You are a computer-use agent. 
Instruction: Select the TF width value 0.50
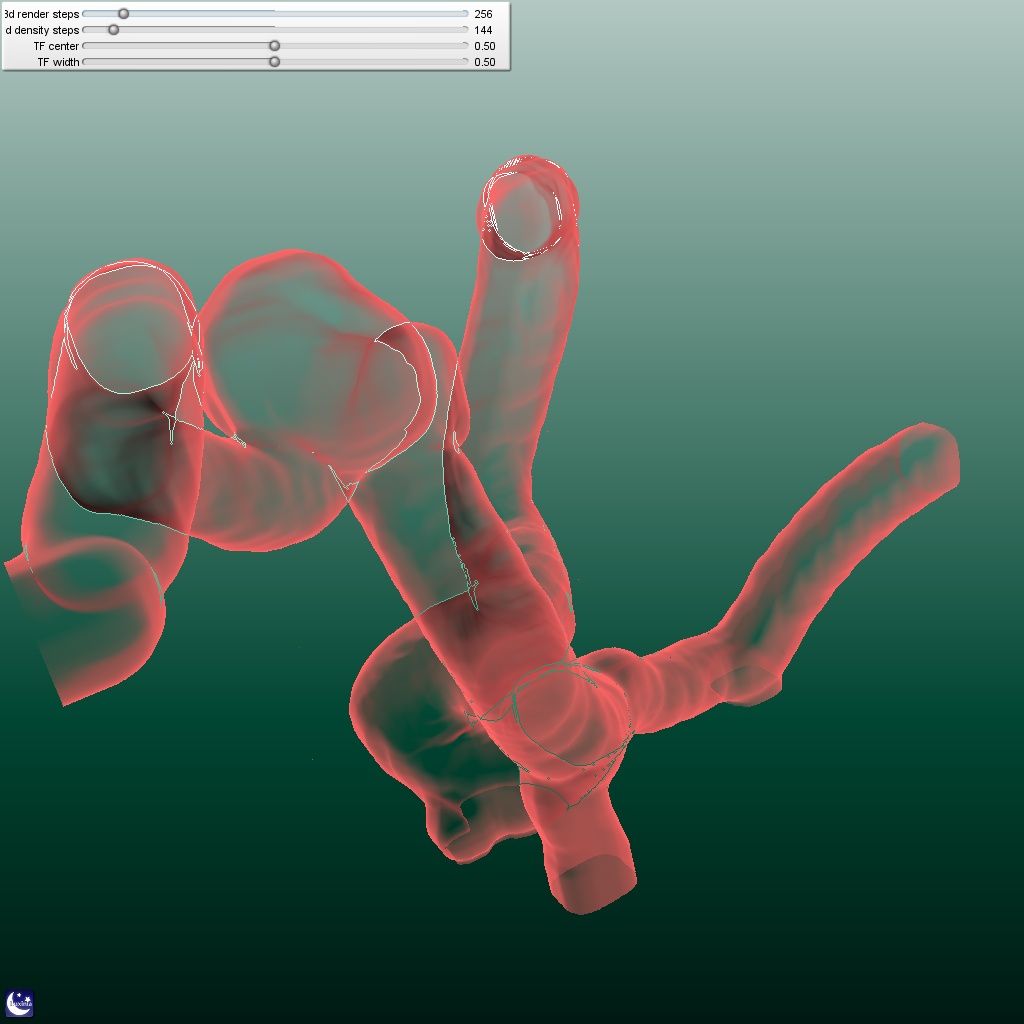[x=485, y=62]
